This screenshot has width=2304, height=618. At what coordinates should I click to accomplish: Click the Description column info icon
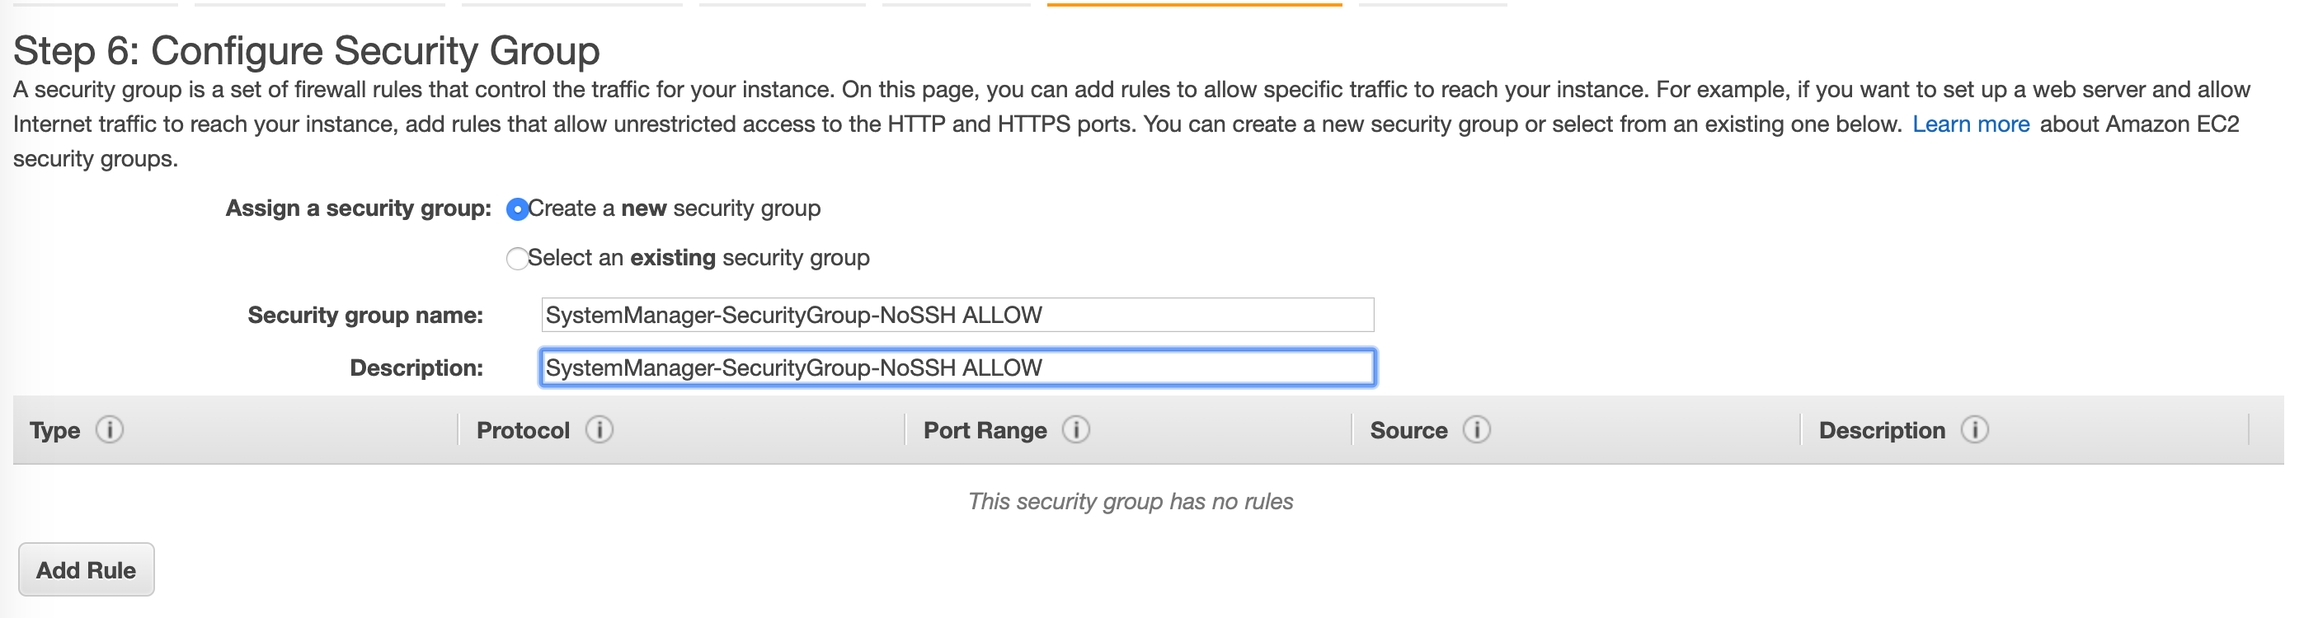click(x=1975, y=430)
